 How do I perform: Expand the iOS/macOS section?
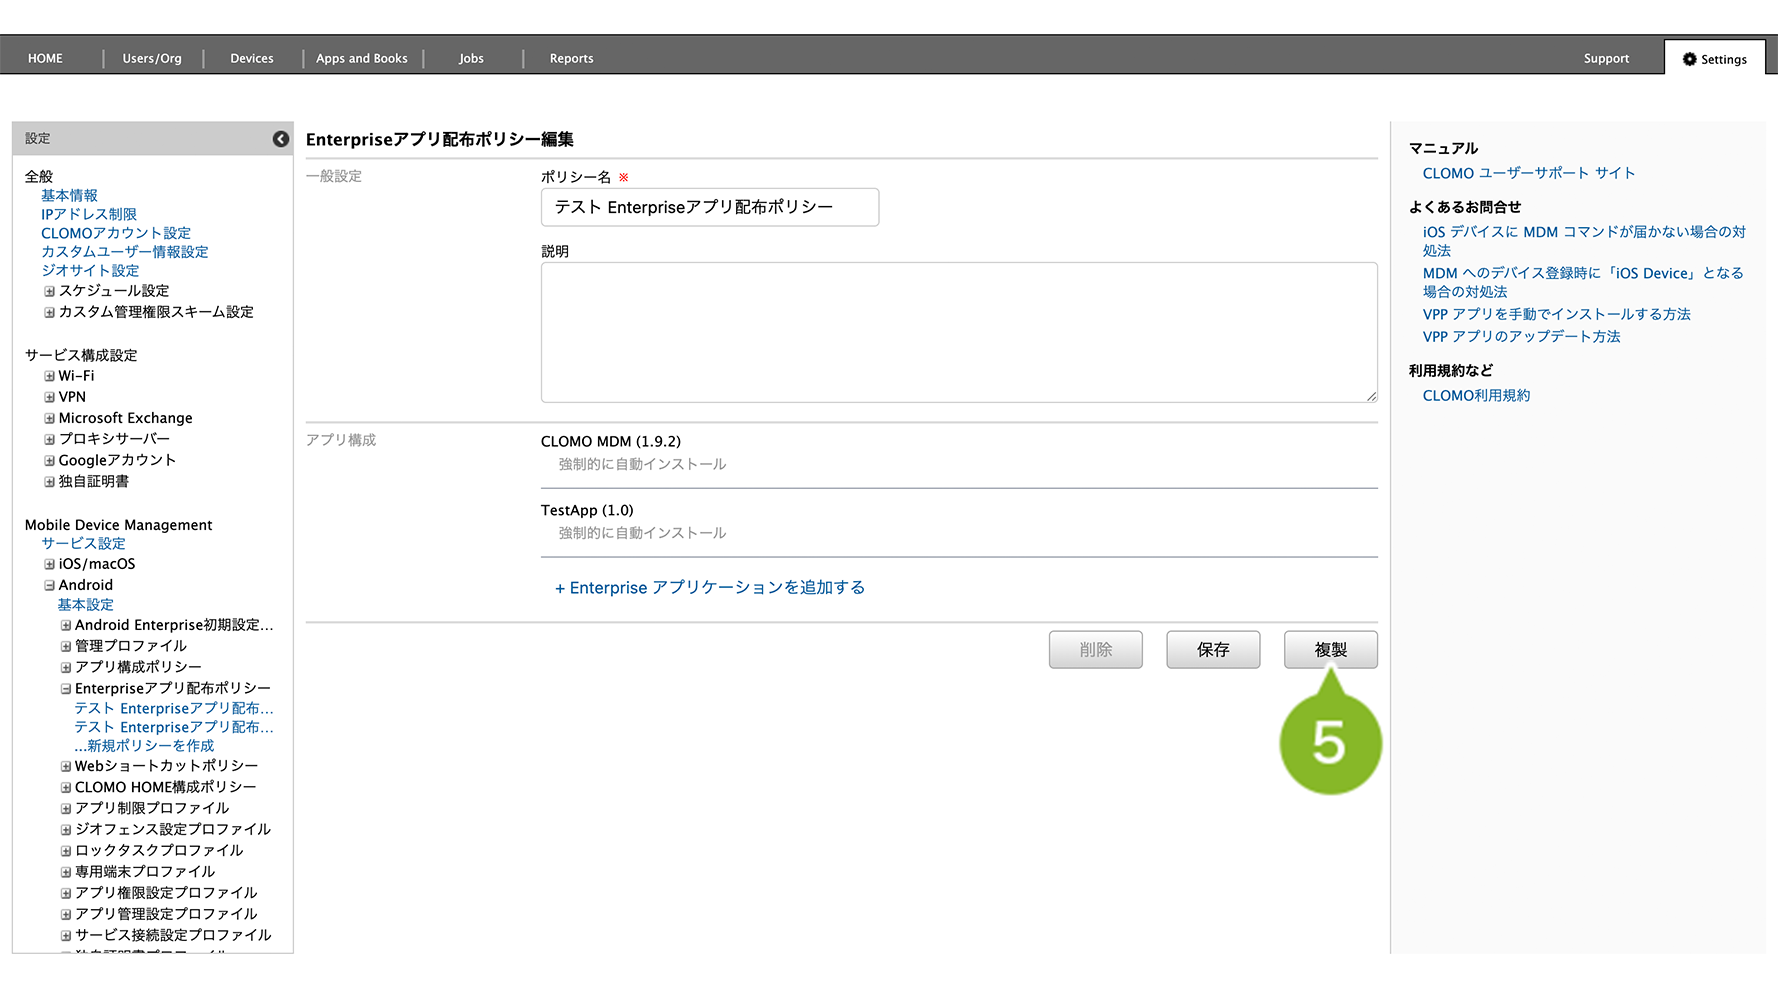tap(49, 564)
